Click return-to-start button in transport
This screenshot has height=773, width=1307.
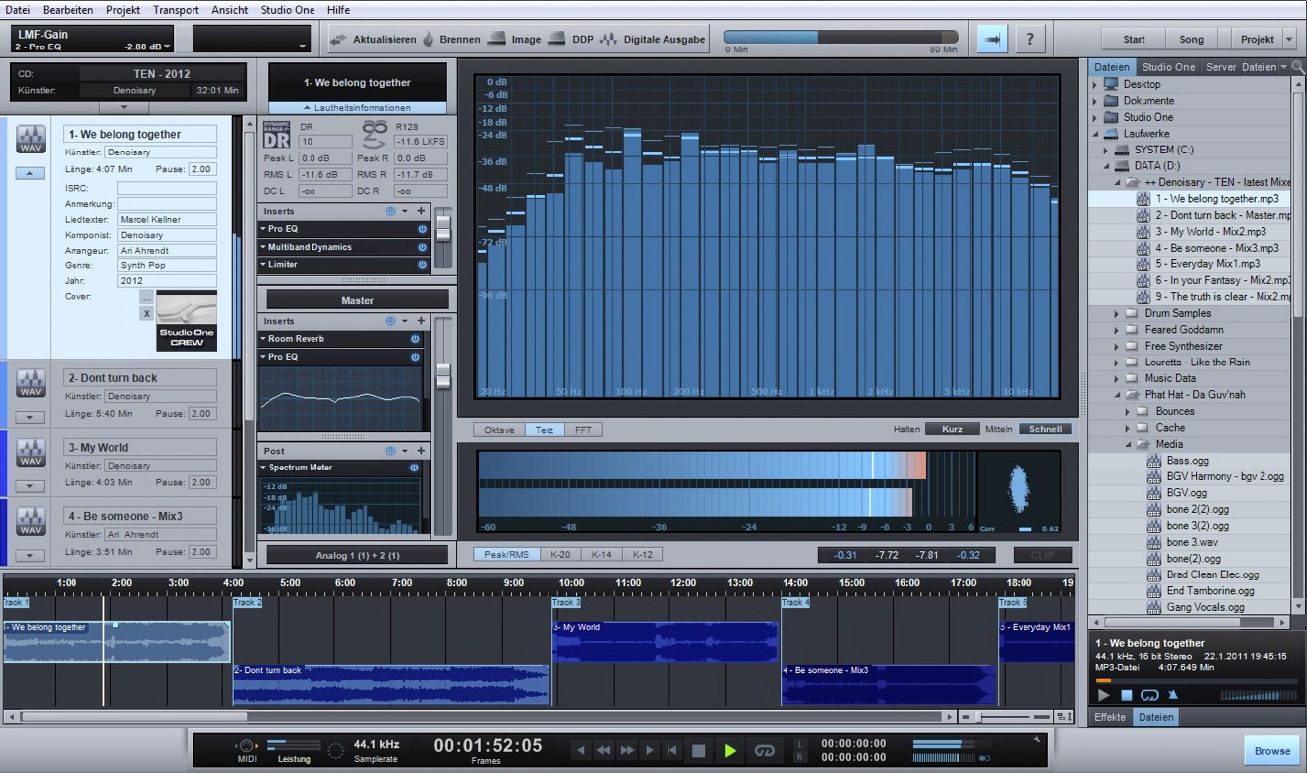pyautogui.click(x=673, y=750)
